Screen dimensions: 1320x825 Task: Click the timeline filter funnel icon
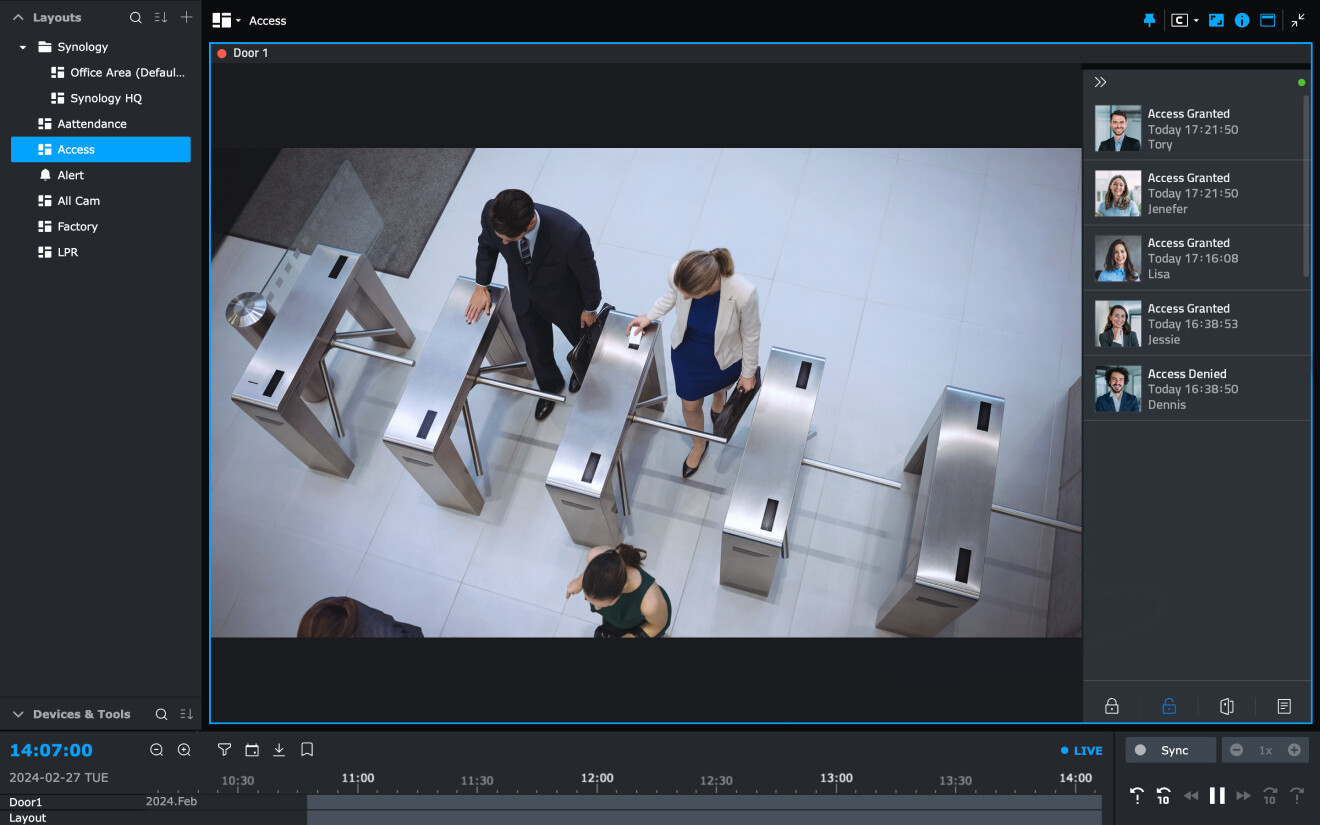point(224,750)
